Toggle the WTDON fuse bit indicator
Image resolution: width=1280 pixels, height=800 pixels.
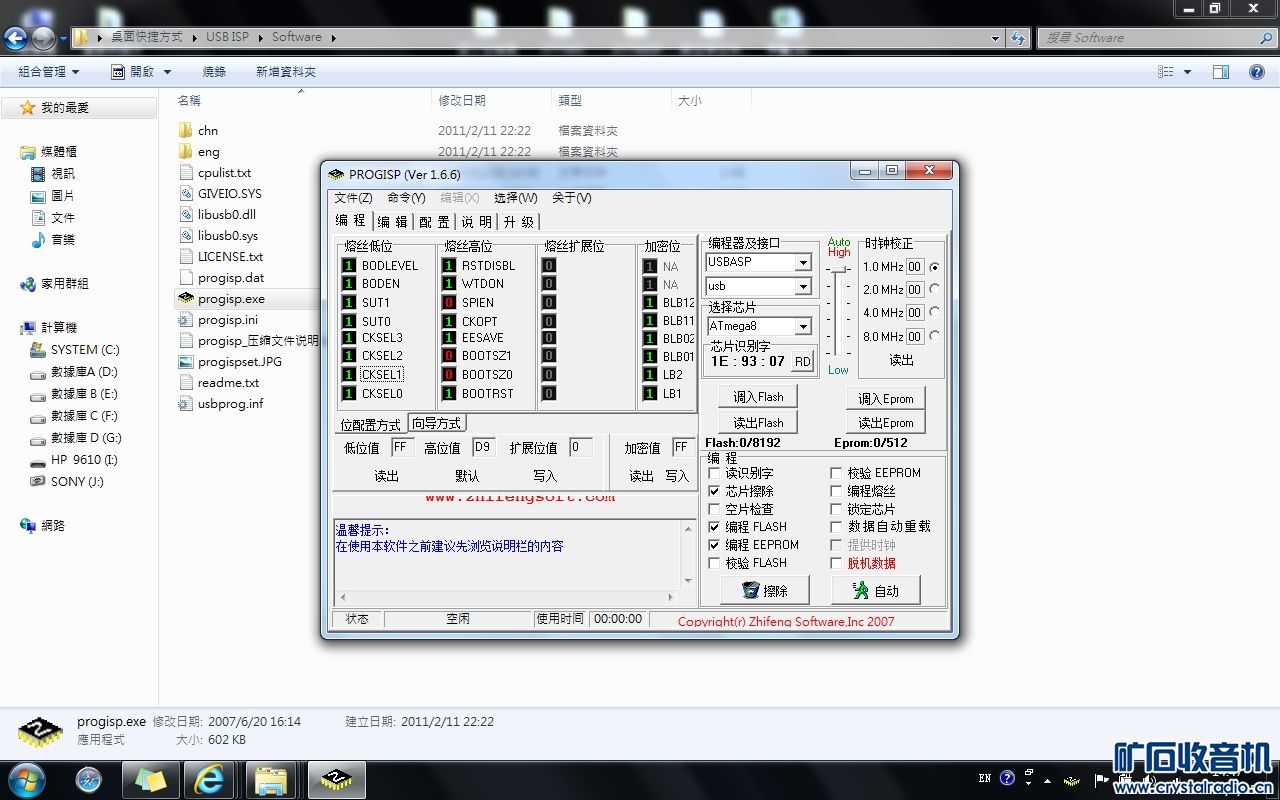point(449,284)
